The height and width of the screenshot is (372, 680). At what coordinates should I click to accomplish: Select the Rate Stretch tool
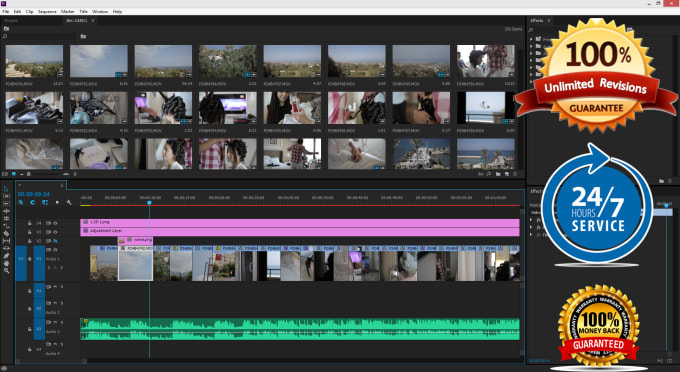(x=6, y=225)
